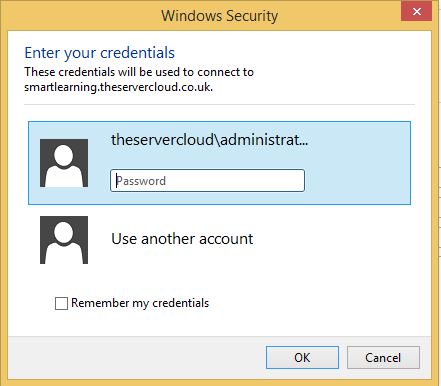Close the Windows Security dialog
This screenshot has height=386, width=441.
coord(417,12)
